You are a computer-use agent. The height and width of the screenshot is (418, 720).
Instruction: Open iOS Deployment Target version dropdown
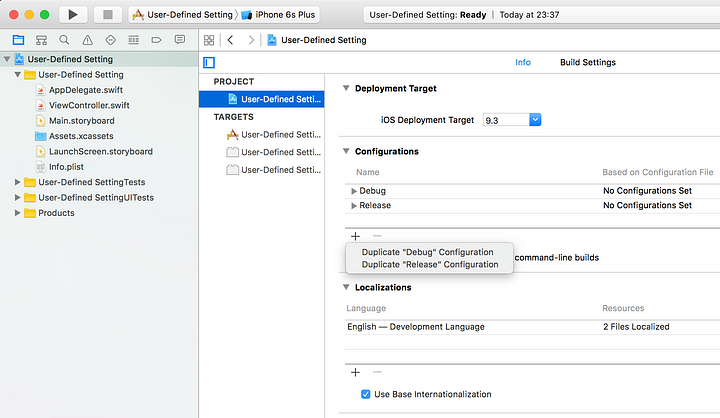(x=535, y=120)
